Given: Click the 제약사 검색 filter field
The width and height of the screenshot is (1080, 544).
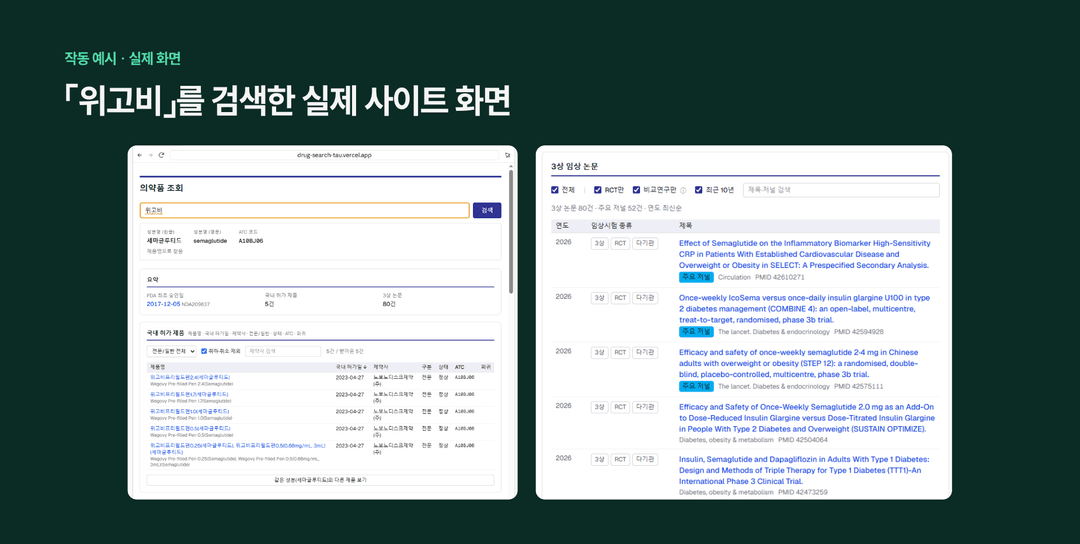Looking at the screenshot, I should tap(283, 351).
